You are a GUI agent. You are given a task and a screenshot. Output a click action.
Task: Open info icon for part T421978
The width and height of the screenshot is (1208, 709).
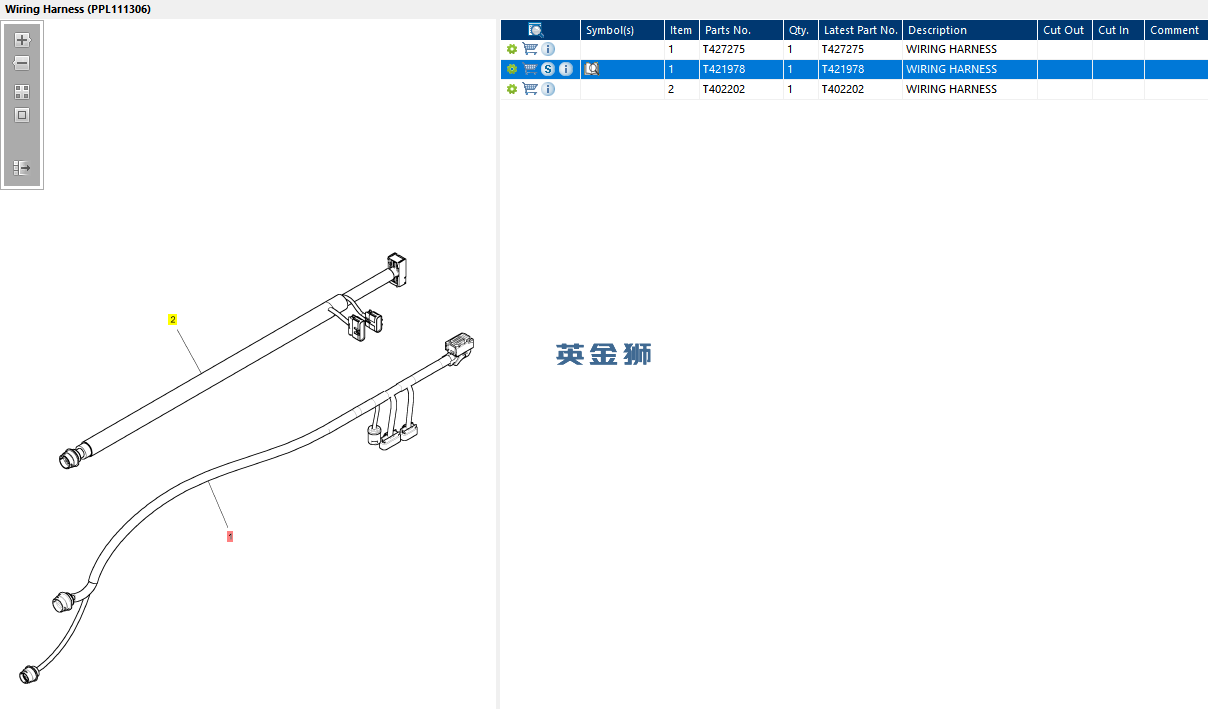[566, 69]
